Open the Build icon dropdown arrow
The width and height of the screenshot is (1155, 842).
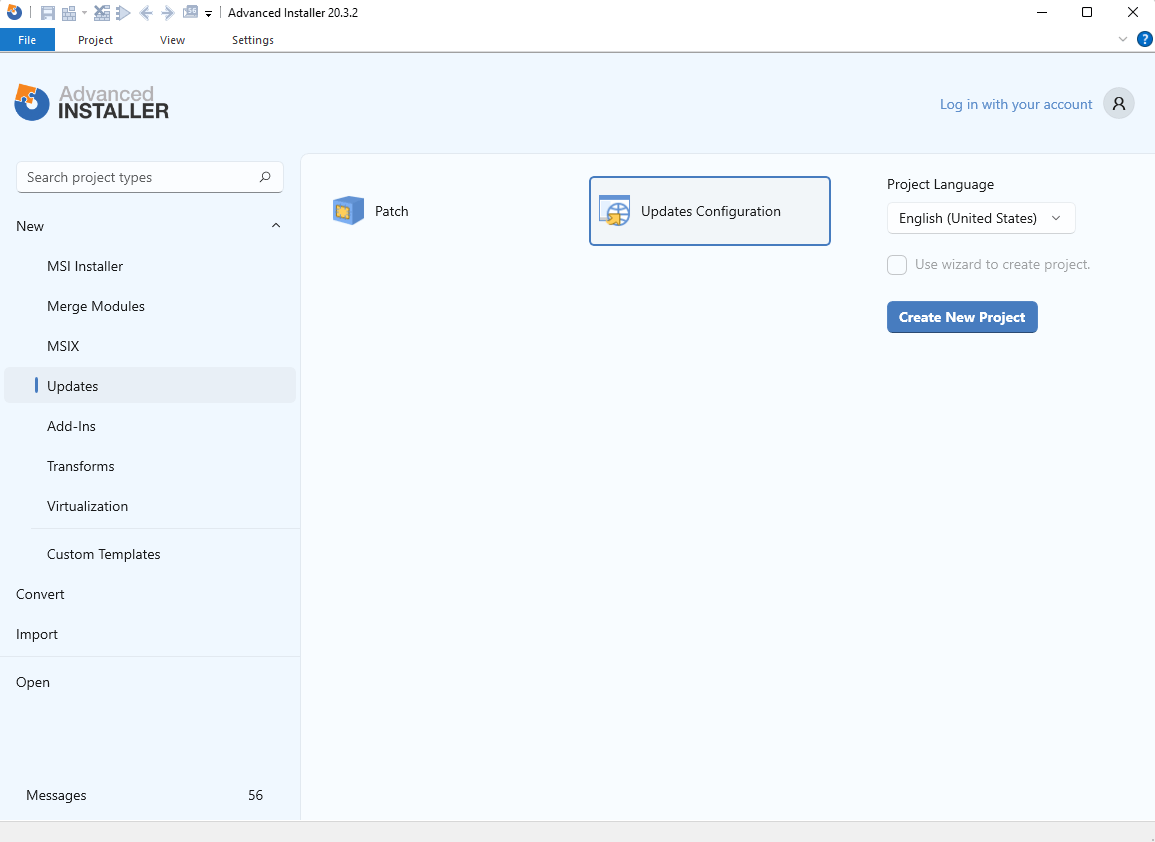(84, 13)
